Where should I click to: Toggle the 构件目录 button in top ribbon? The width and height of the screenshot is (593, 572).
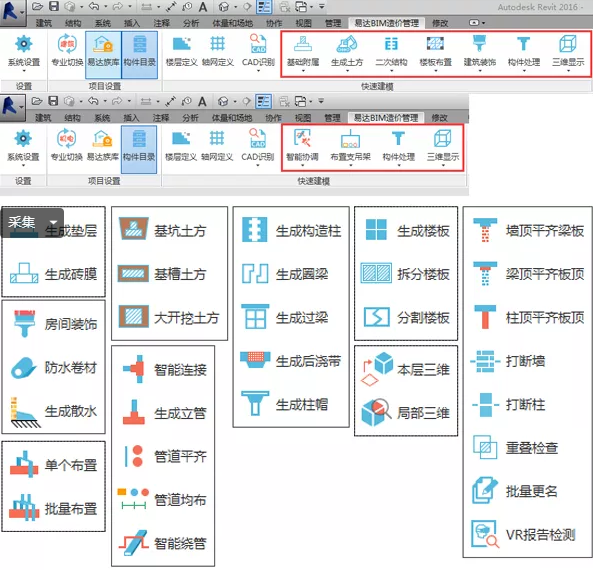tap(140, 55)
